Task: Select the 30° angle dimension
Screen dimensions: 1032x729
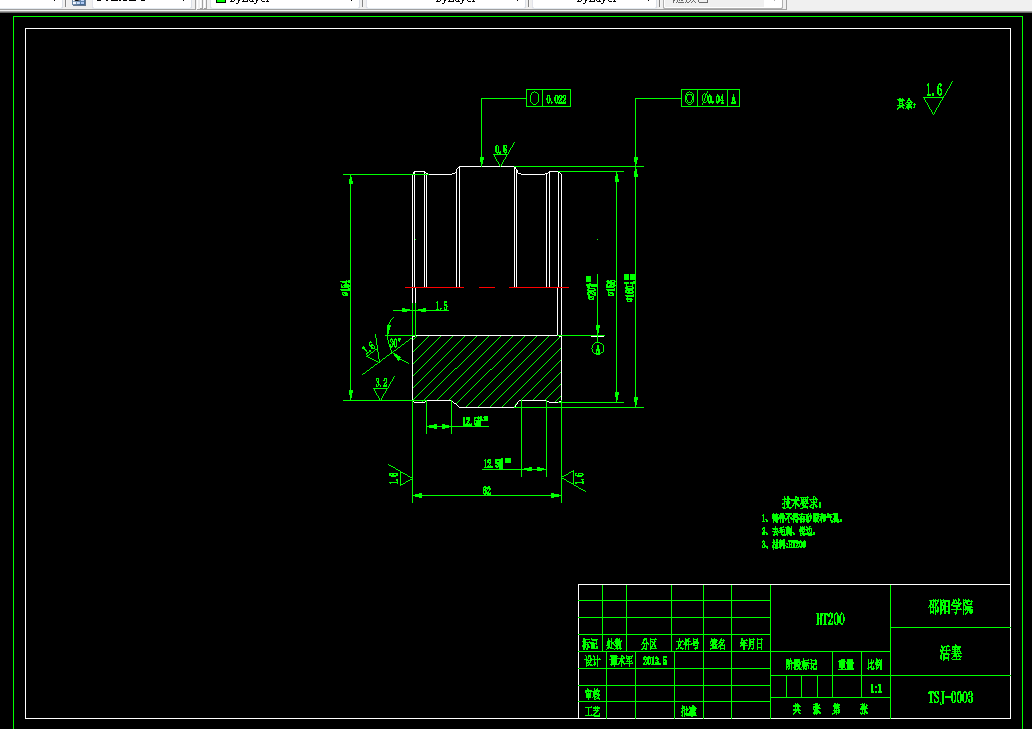Action: click(394, 343)
